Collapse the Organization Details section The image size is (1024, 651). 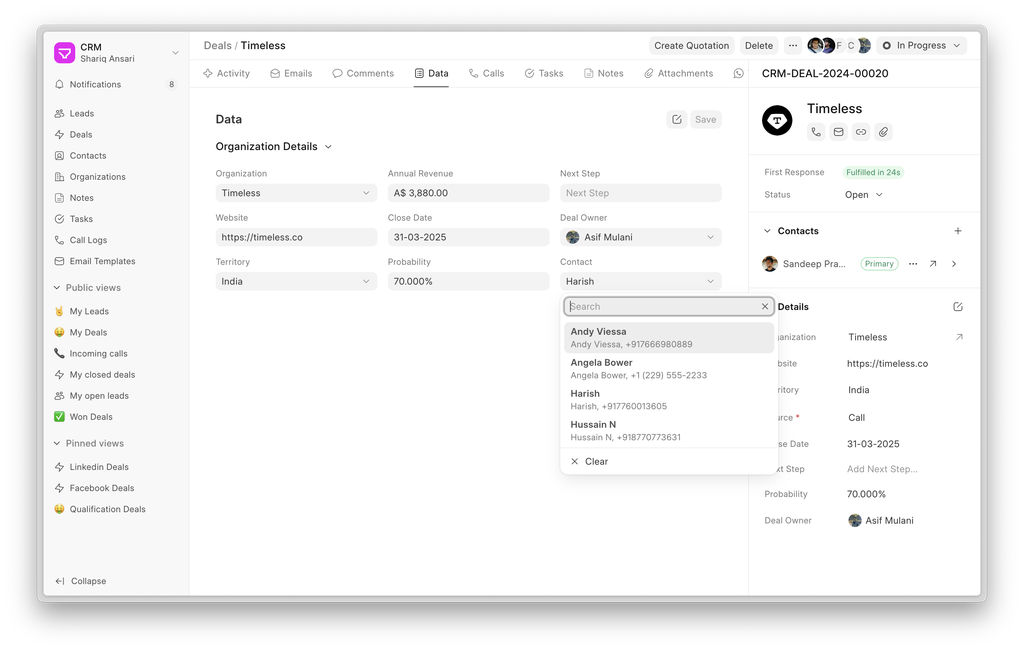328,147
